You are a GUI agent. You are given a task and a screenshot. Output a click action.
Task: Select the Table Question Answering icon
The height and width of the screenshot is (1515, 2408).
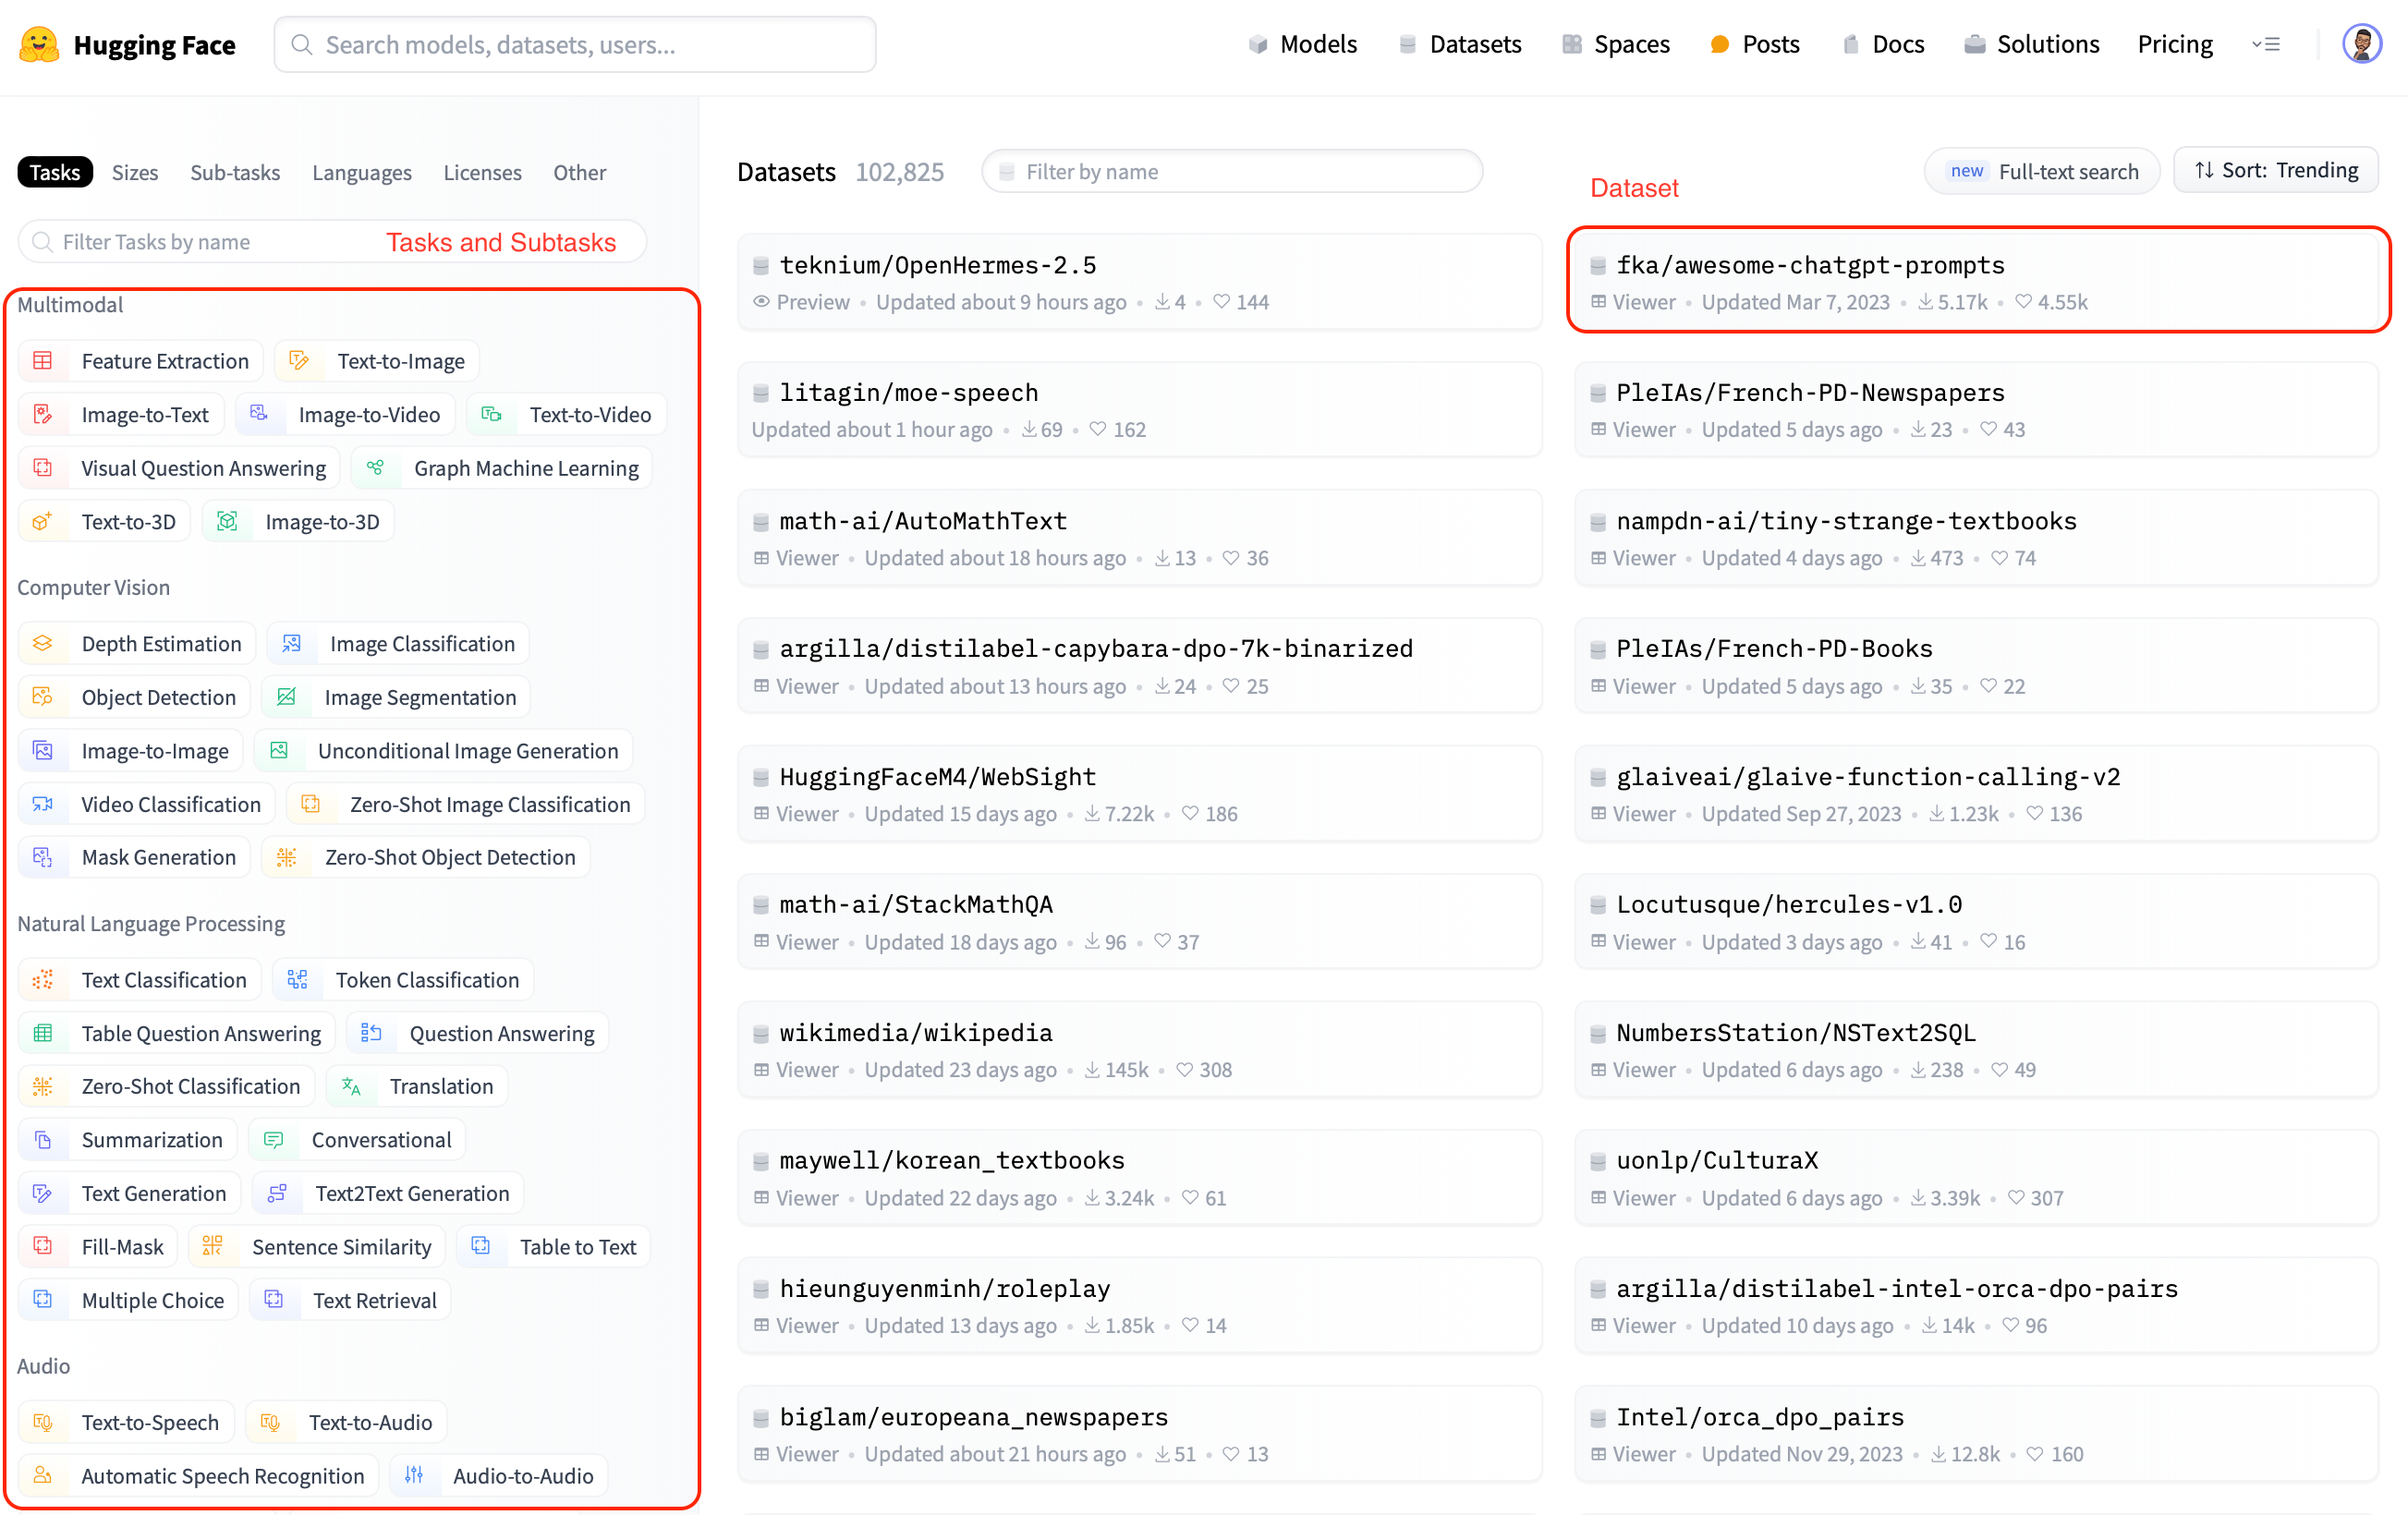click(x=42, y=1033)
